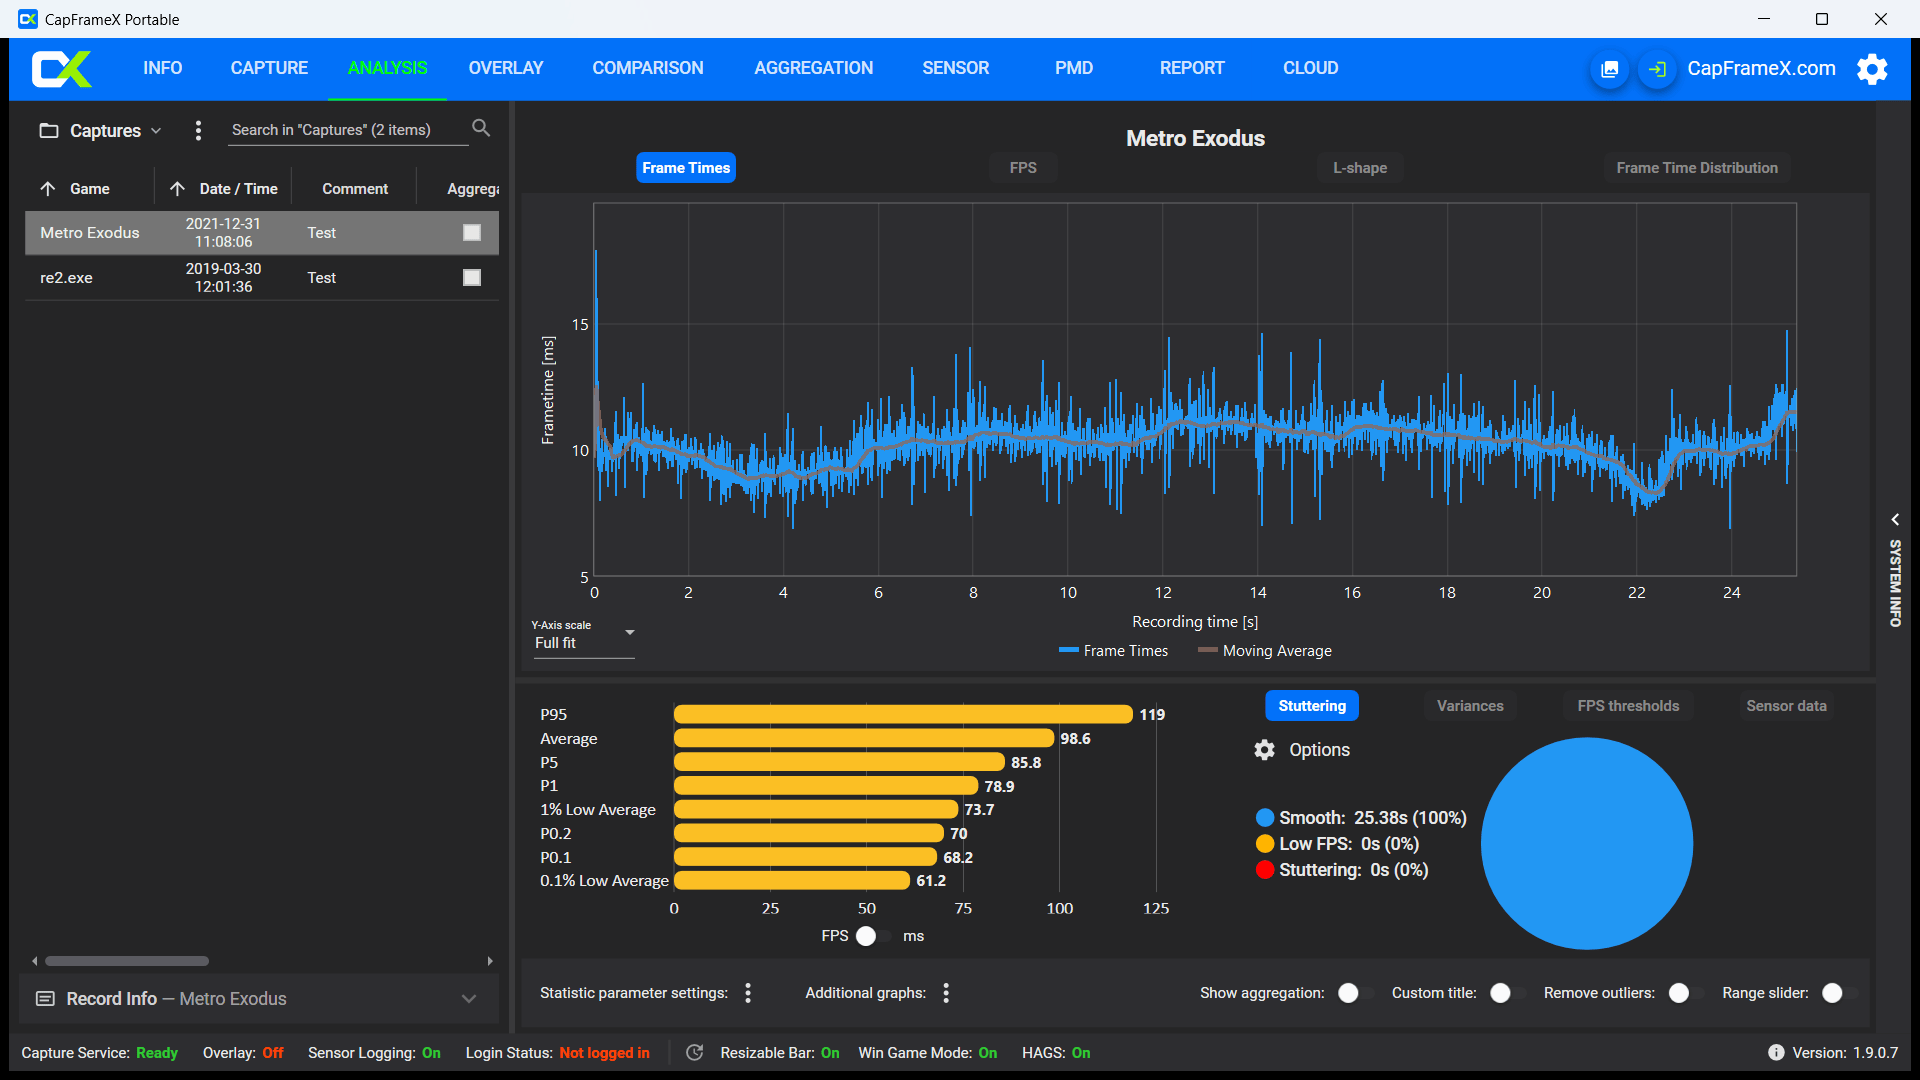Switch to the FPS thresholds view
Image resolution: width=1920 pixels, height=1080 pixels.
(x=1628, y=706)
